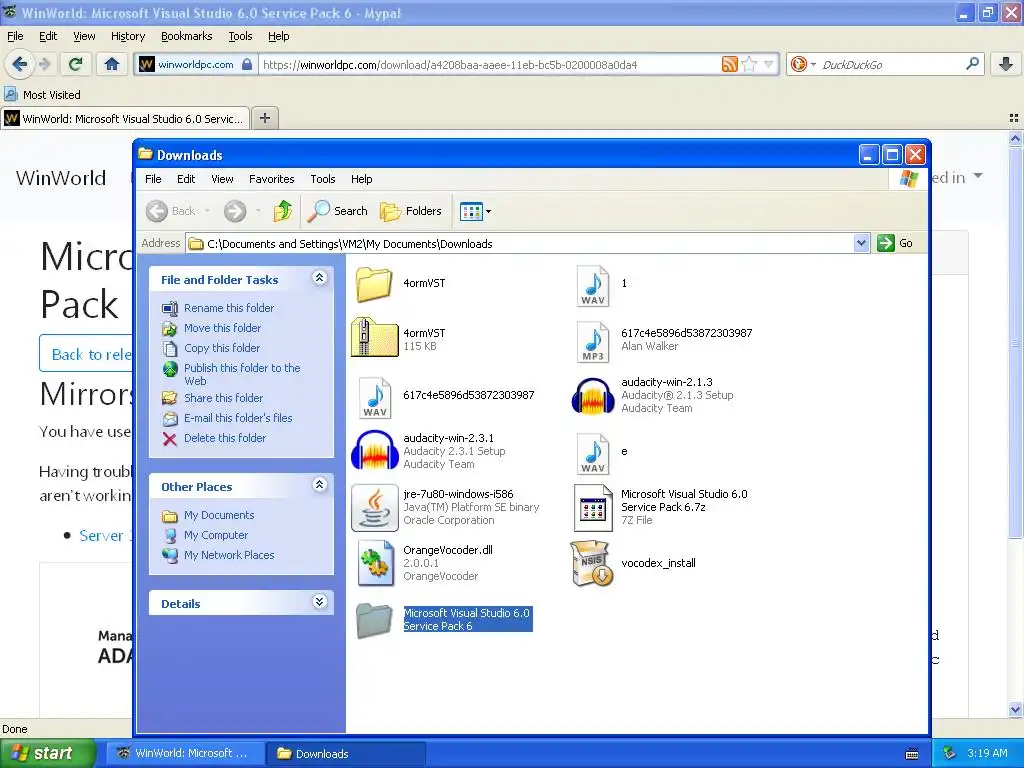Switch to WinWorld Mypal taskbar button

click(185, 754)
